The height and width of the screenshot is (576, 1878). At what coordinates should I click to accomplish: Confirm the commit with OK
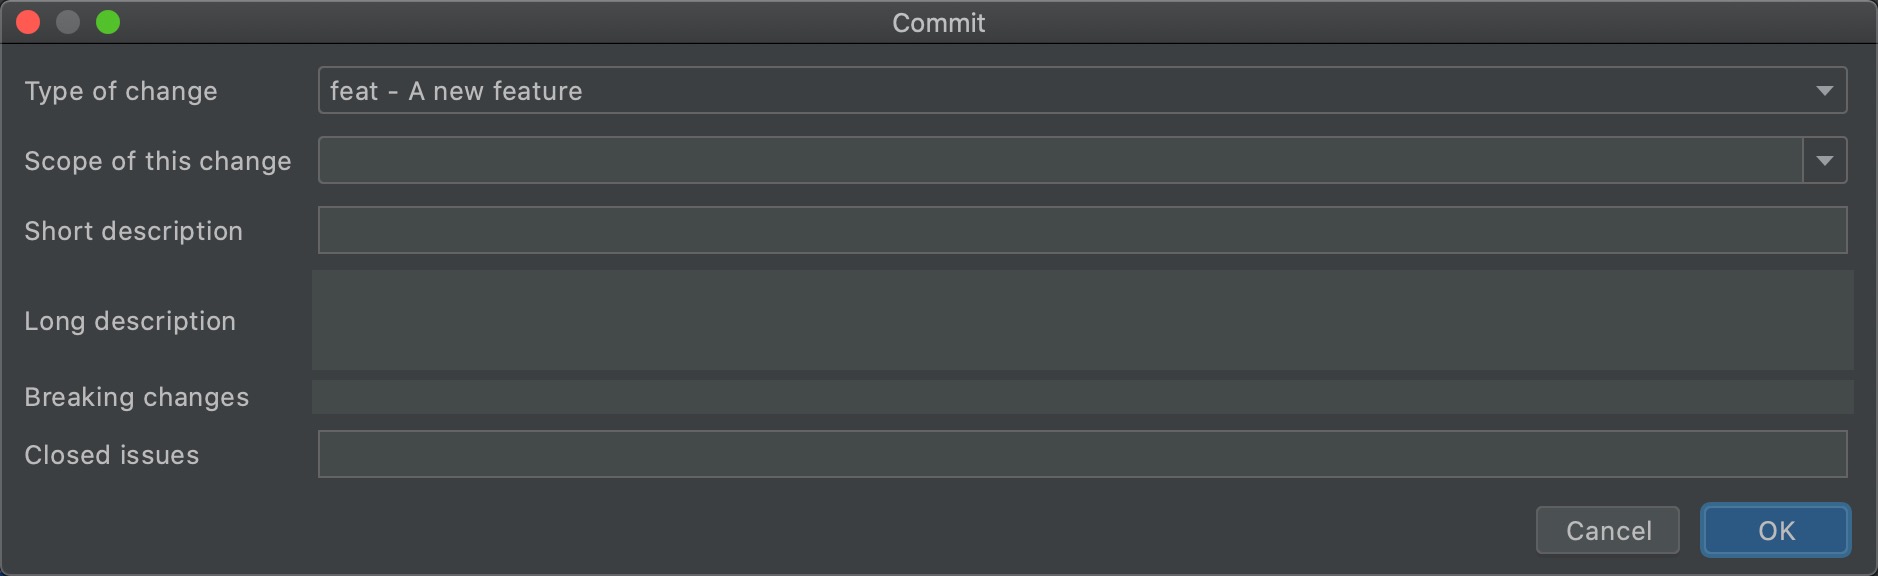[x=1776, y=531]
